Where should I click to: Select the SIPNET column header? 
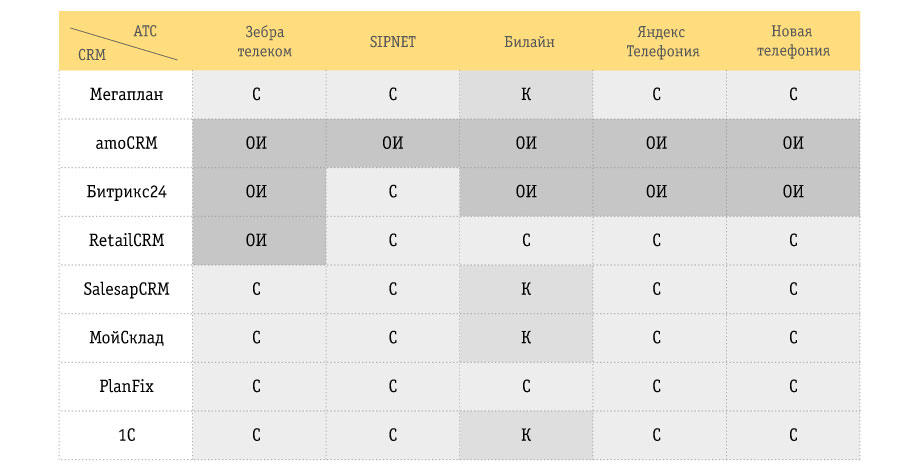[393, 42]
